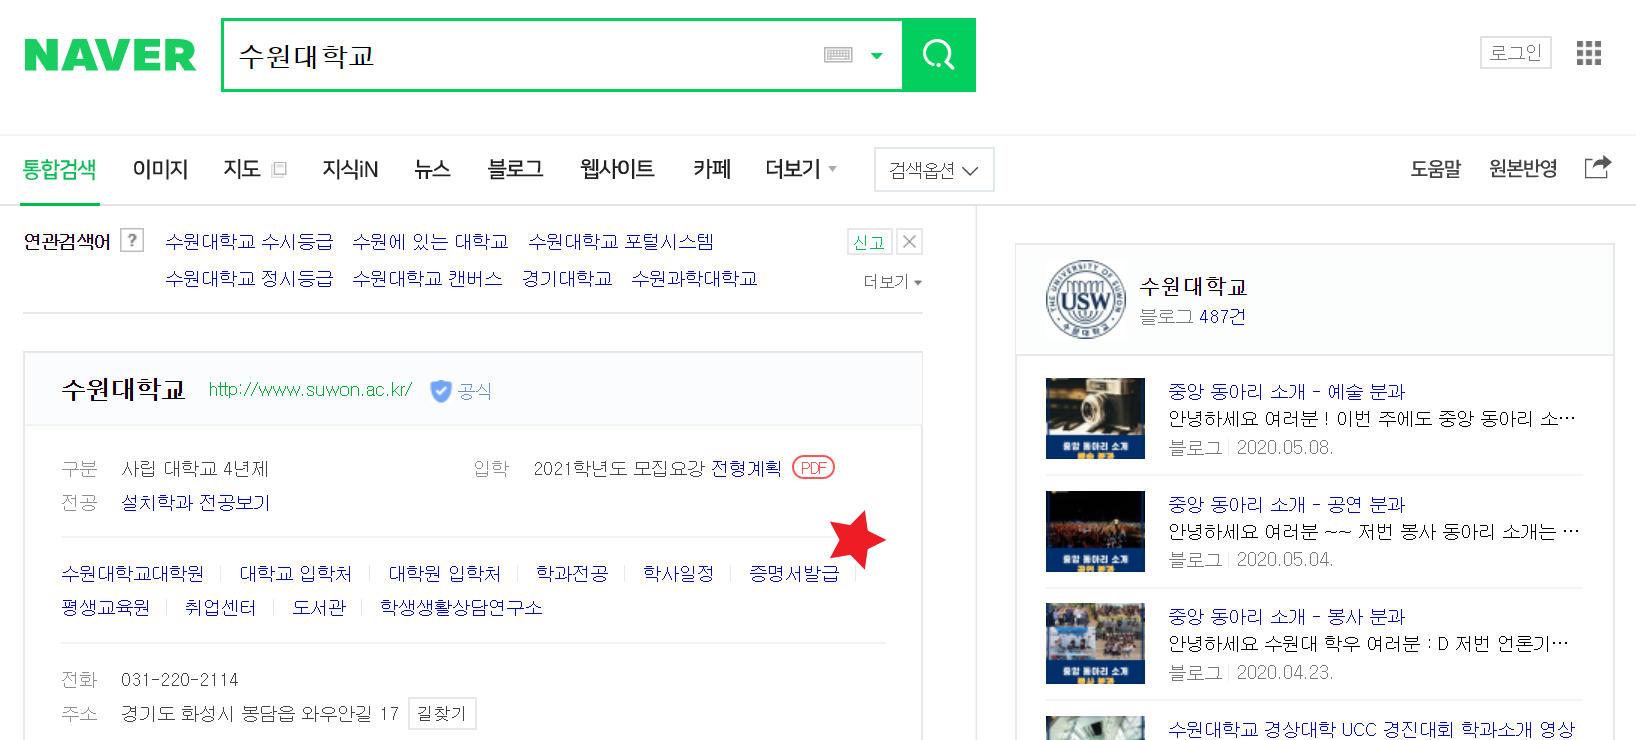Image resolution: width=1636 pixels, height=740 pixels.
Task: Open the 검색옵션 dropdown
Action: pos(934,170)
